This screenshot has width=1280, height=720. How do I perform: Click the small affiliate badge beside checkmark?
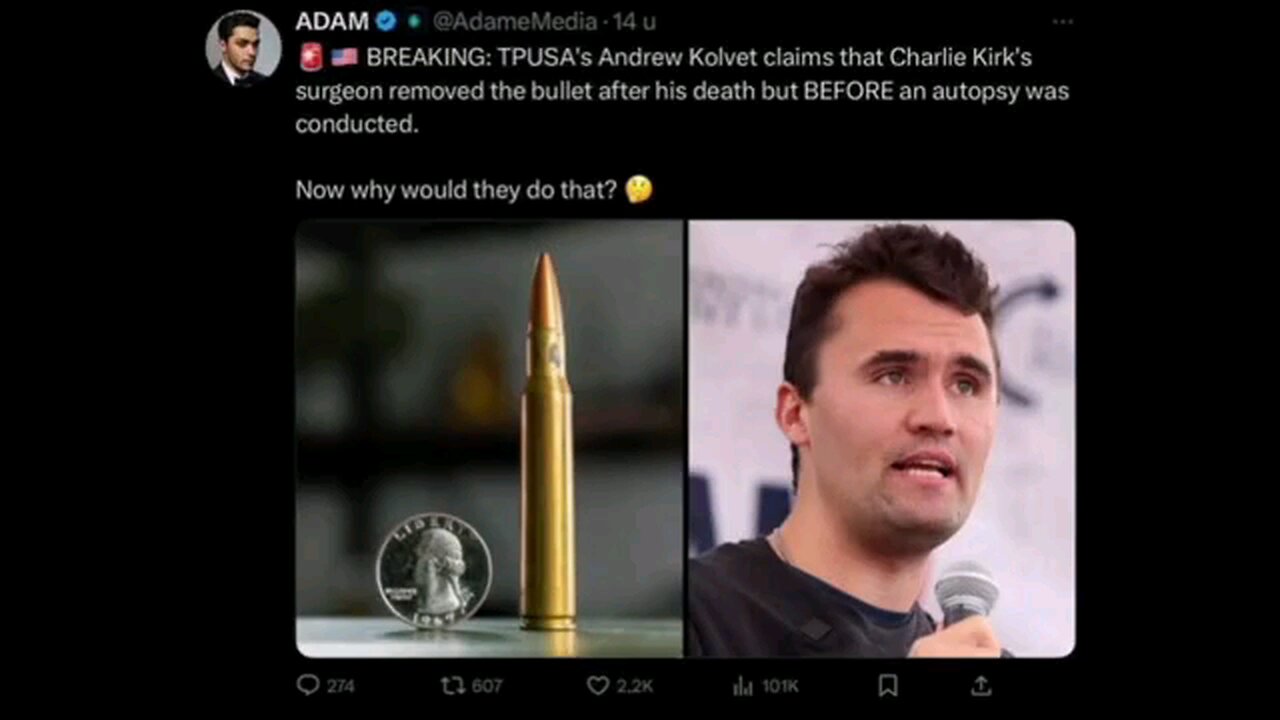(414, 21)
